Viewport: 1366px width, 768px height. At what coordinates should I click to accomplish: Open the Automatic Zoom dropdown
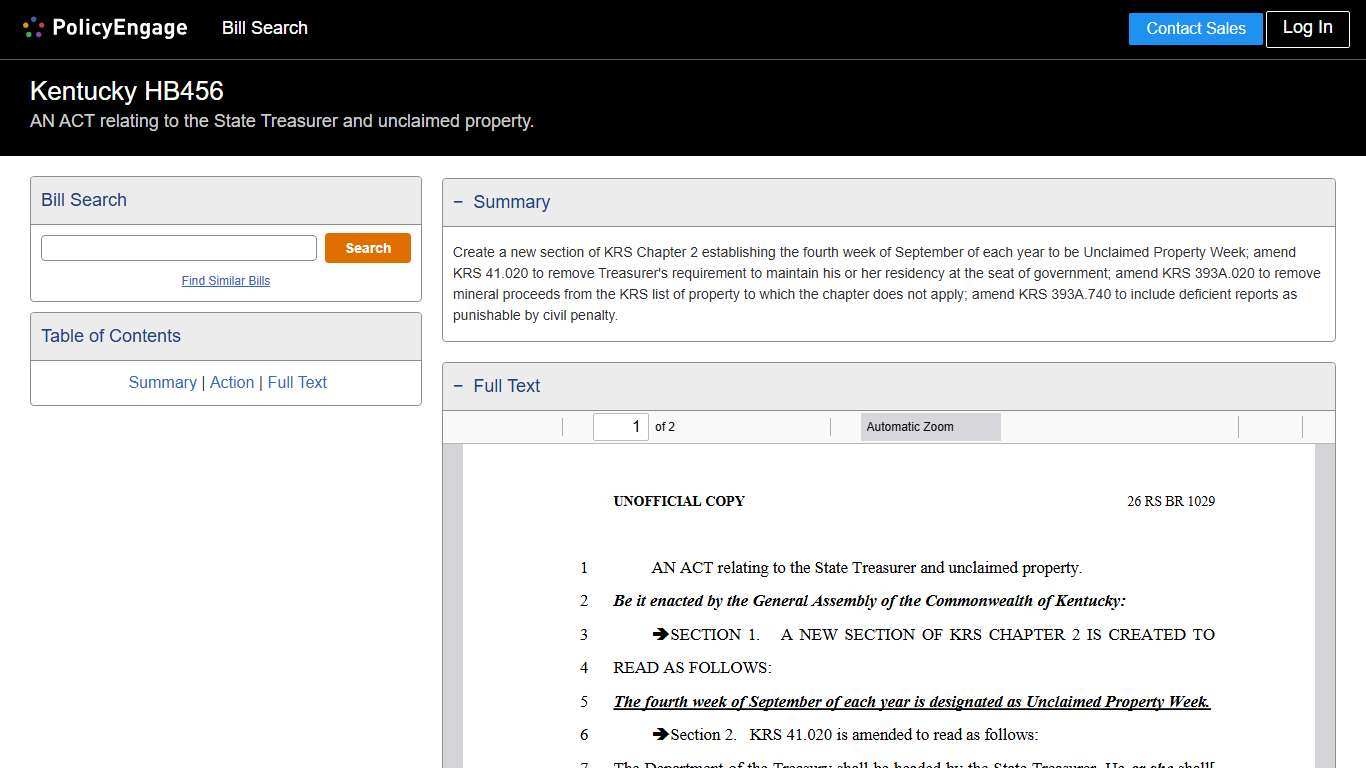coord(930,427)
